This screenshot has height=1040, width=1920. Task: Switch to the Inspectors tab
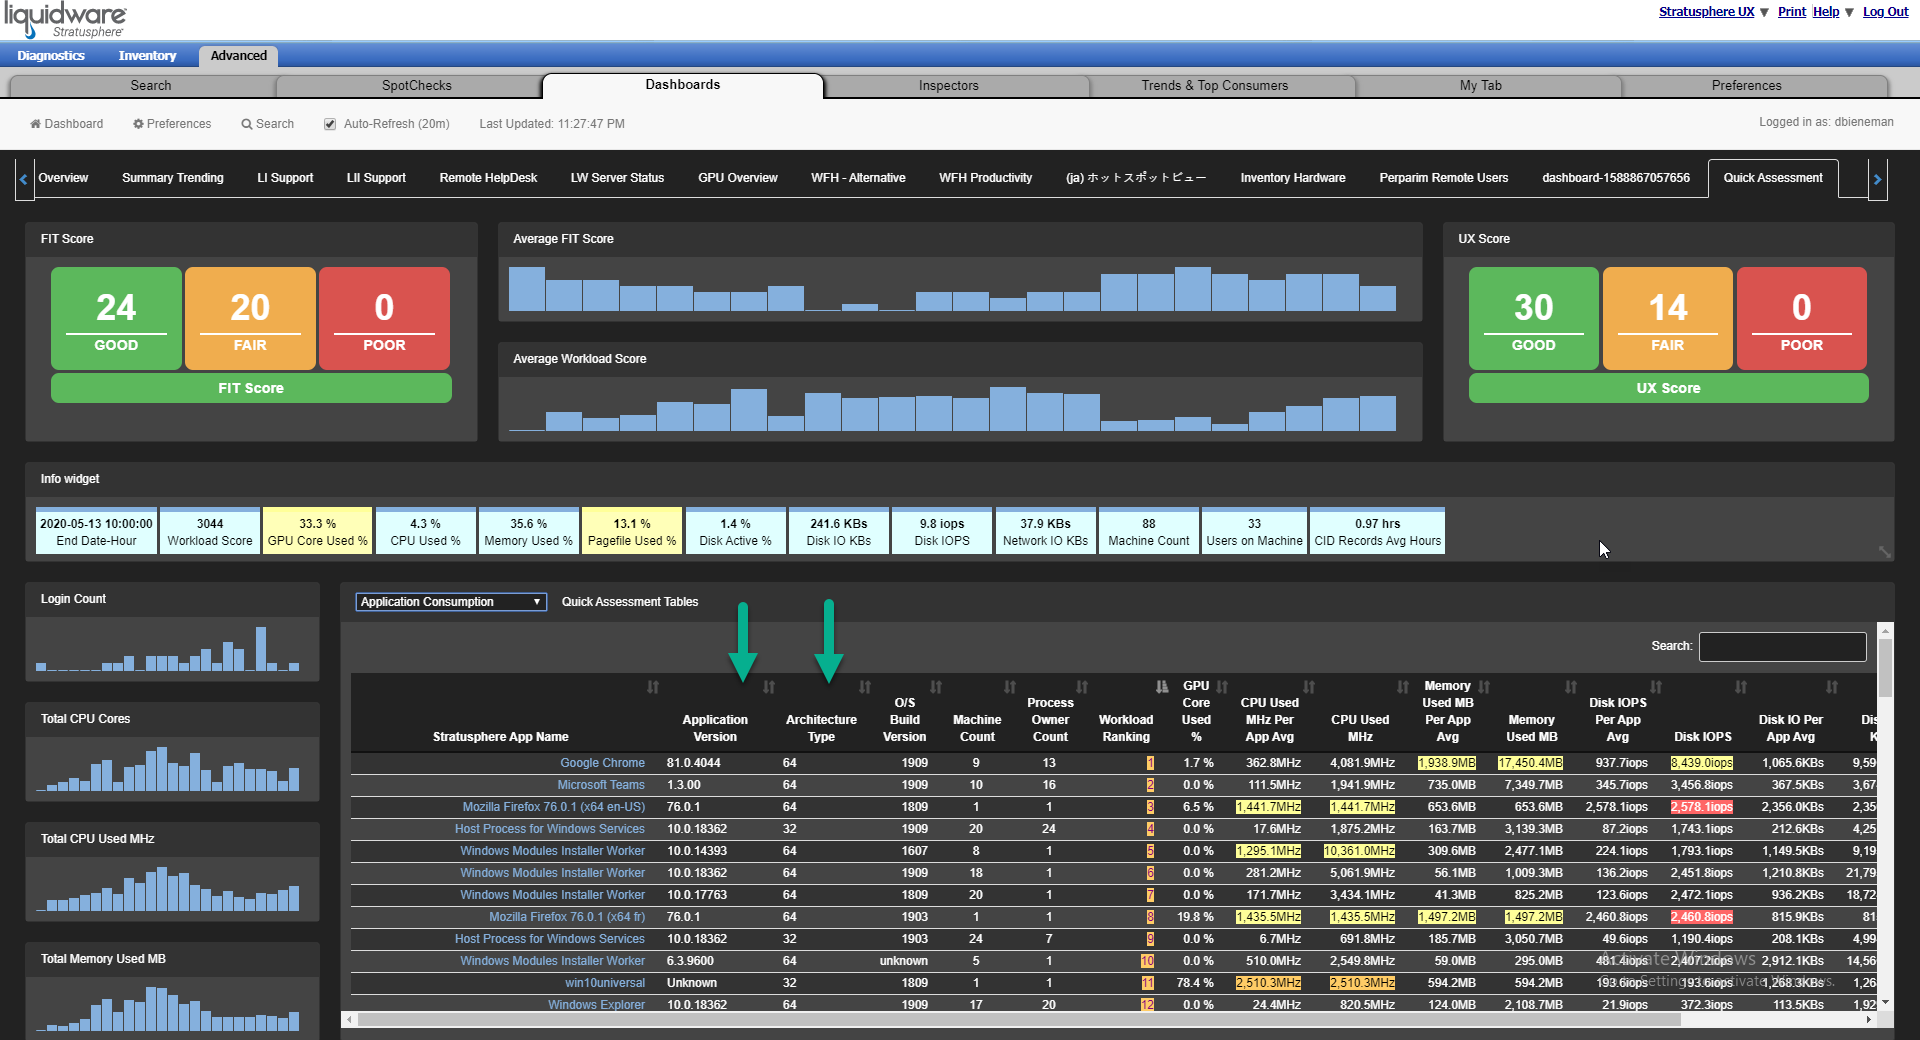[948, 86]
